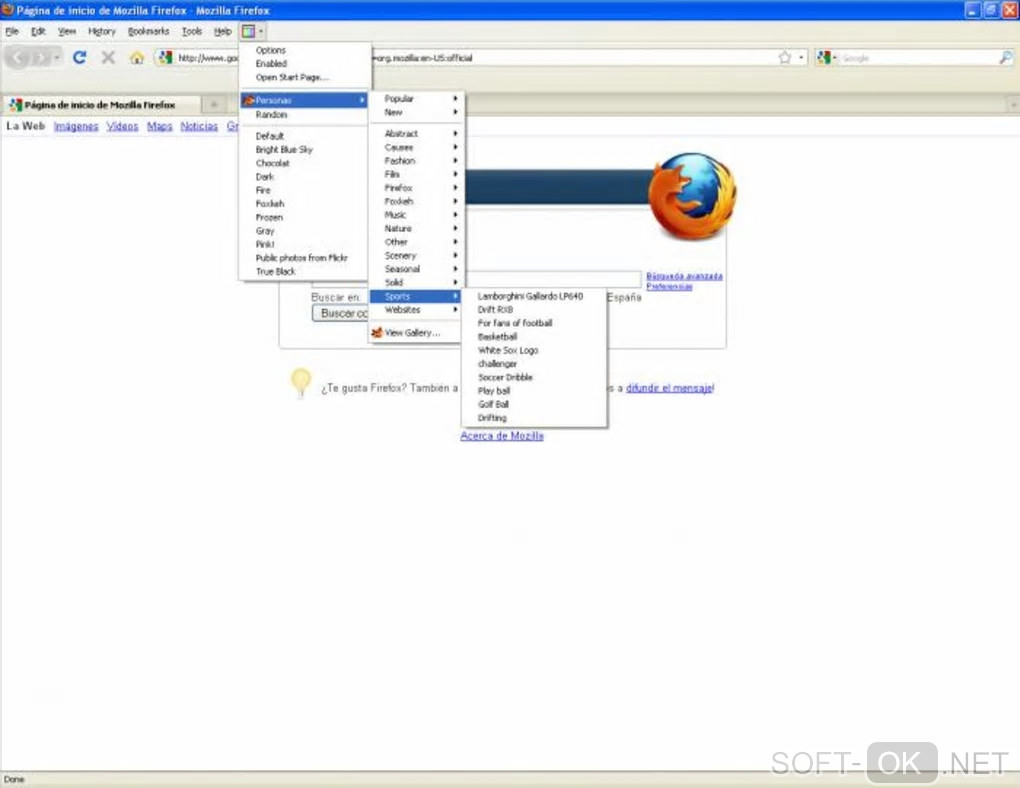Image resolution: width=1020 pixels, height=788 pixels.
Task: Click the search magnifier icon
Action: (x=1006, y=58)
